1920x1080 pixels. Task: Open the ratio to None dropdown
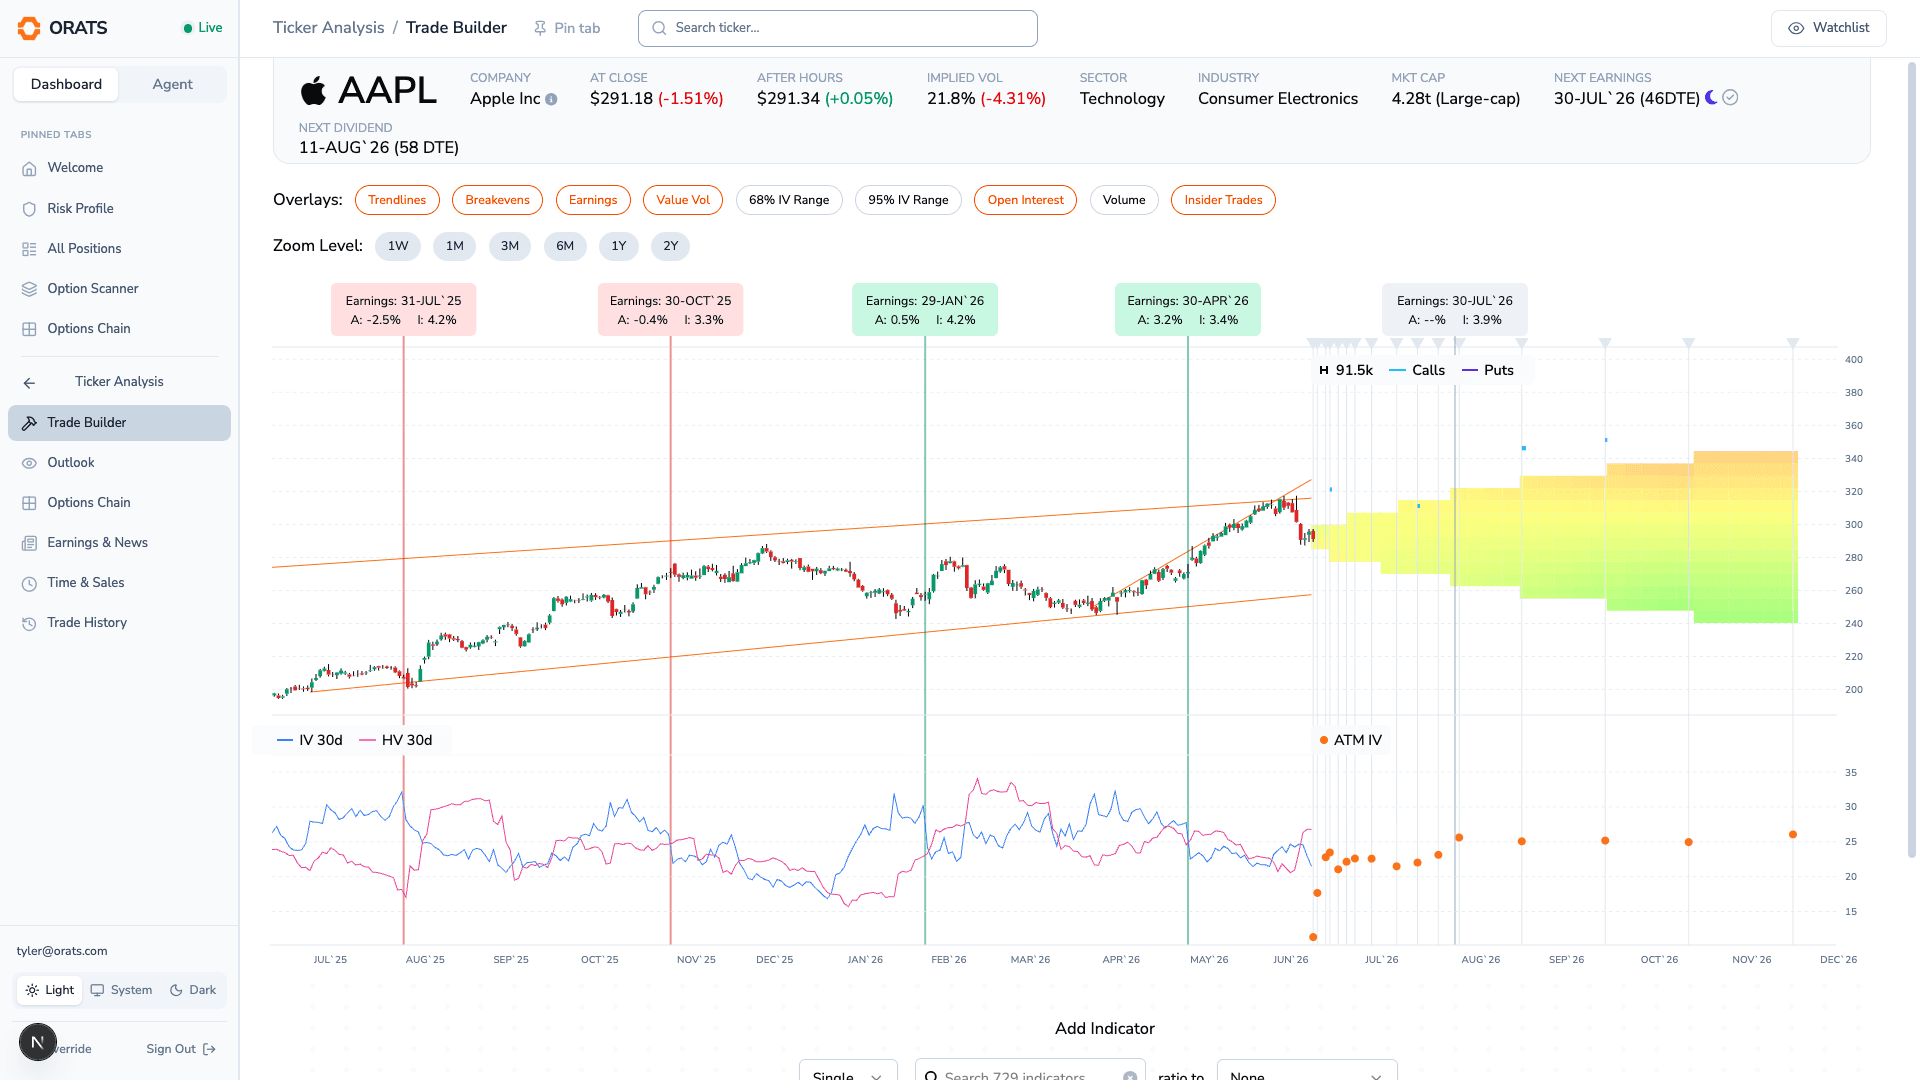point(1306,1070)
